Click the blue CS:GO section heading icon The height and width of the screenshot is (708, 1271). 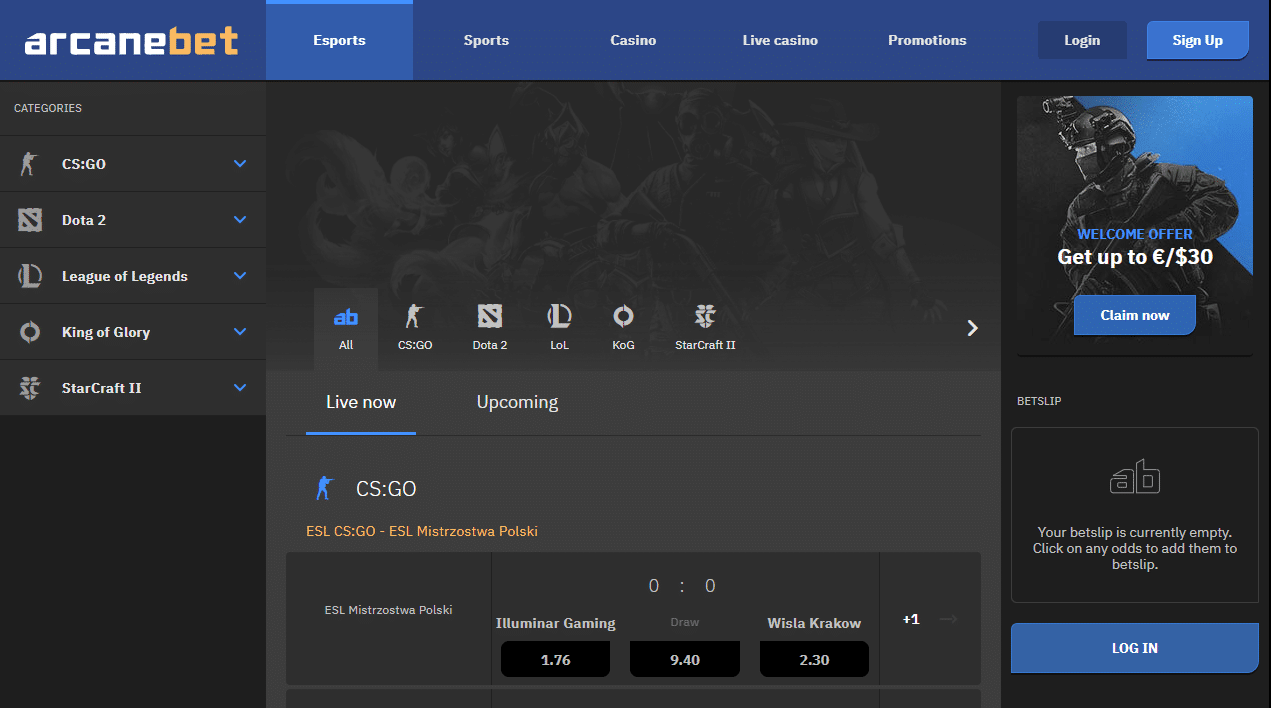(323, 488)
